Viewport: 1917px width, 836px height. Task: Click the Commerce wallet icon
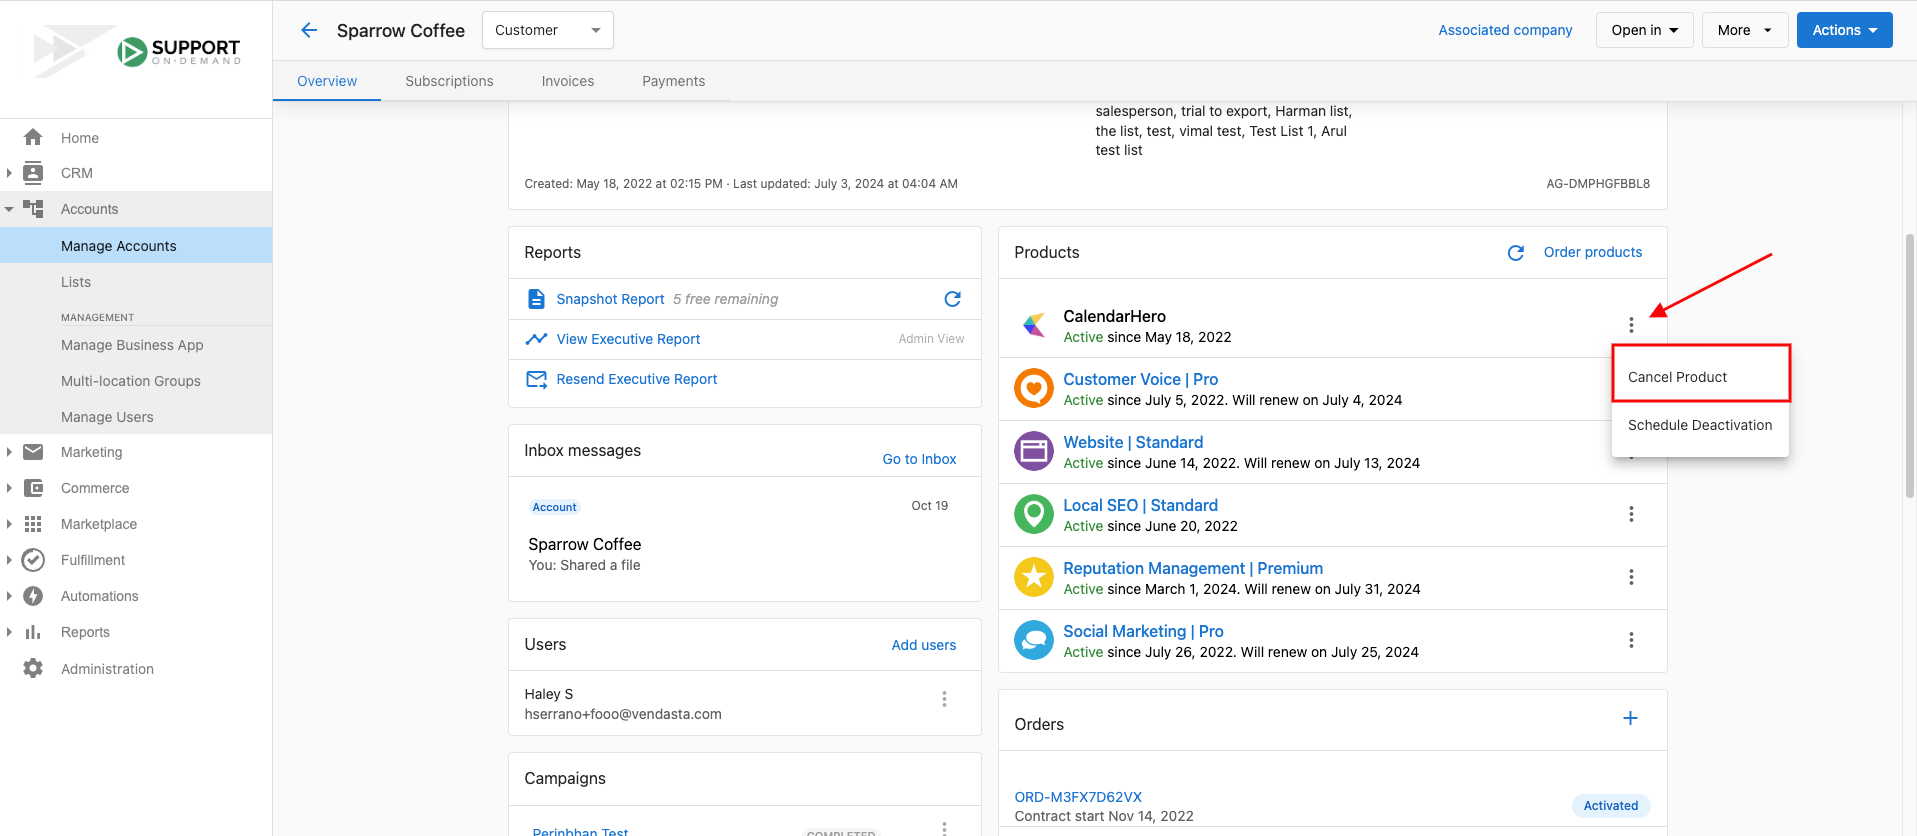tap(33, 488)
